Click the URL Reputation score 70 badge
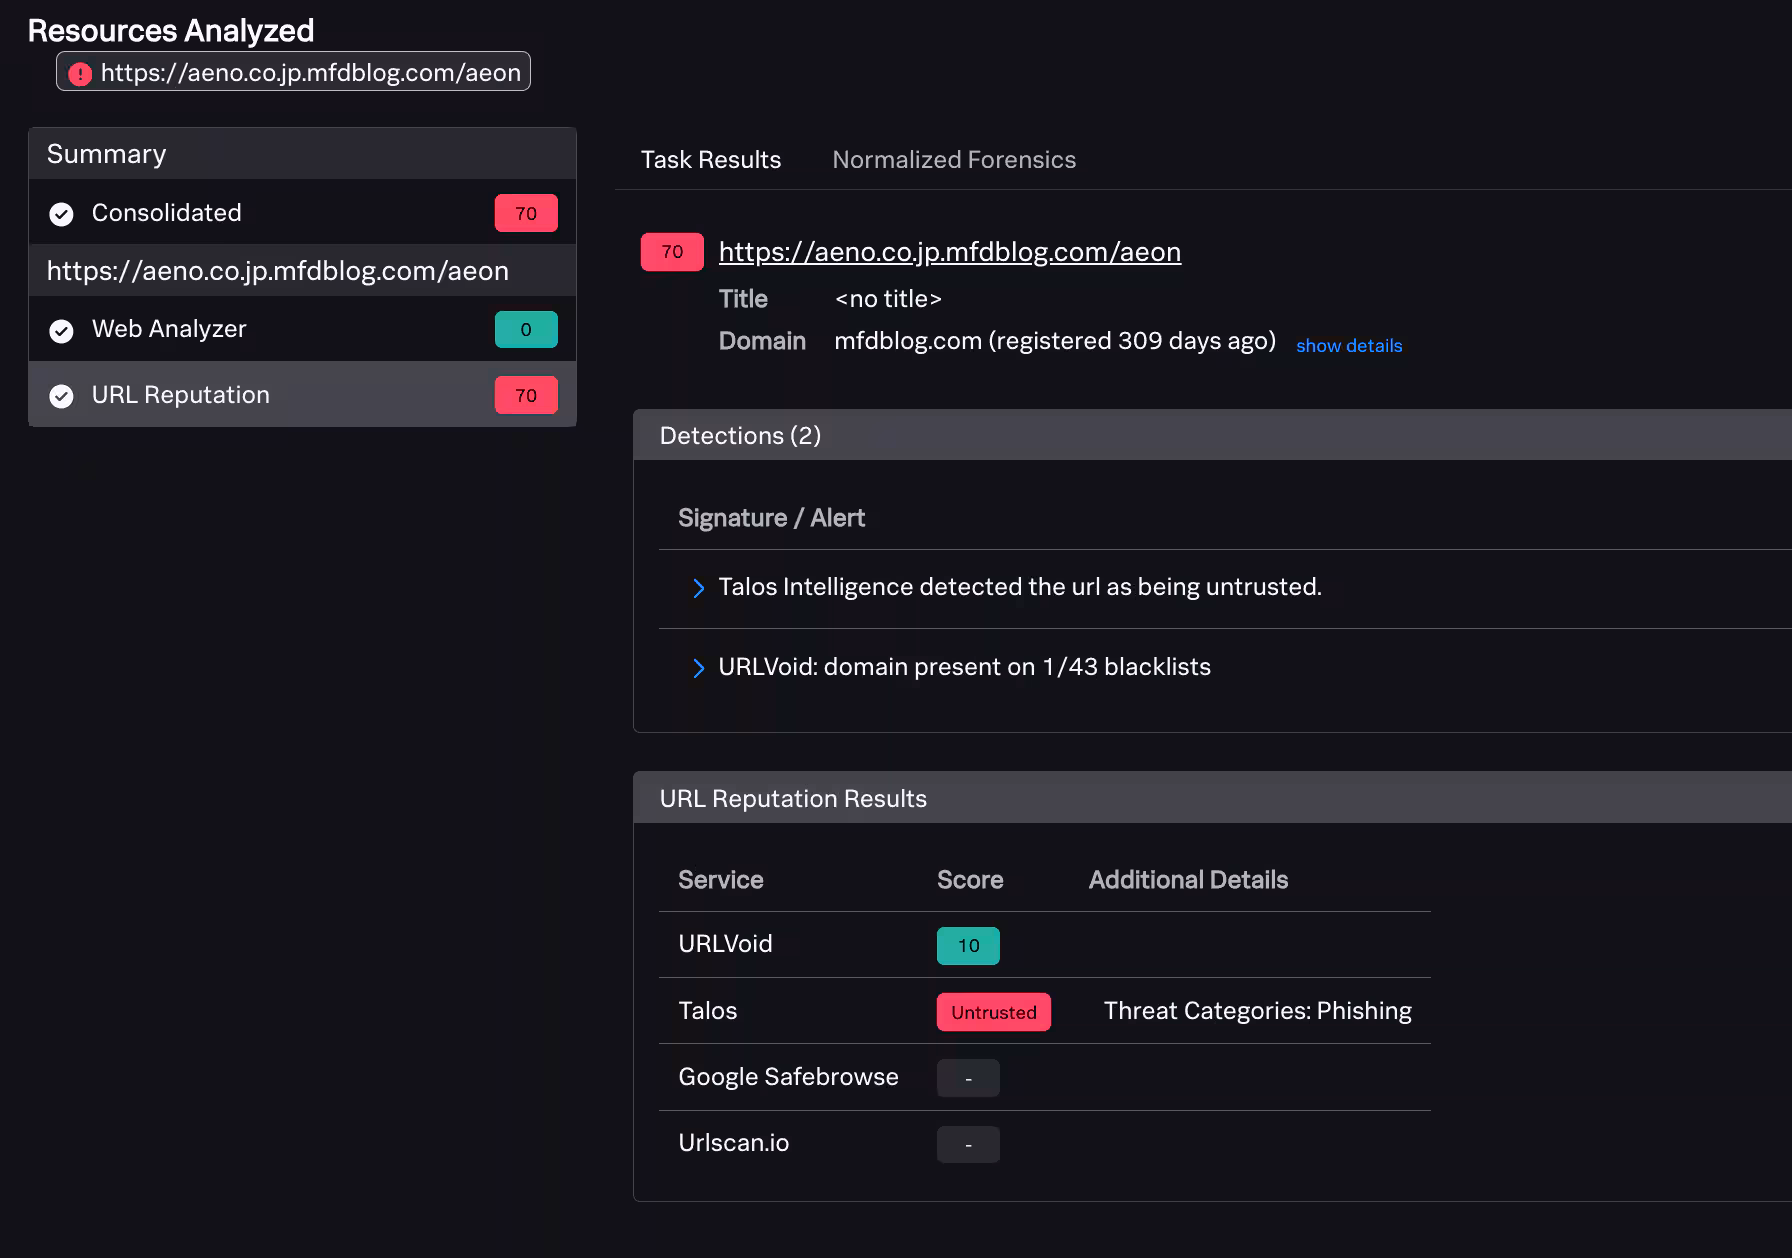Screen dimensions: 1792x1258 click(x=525, y=395)
